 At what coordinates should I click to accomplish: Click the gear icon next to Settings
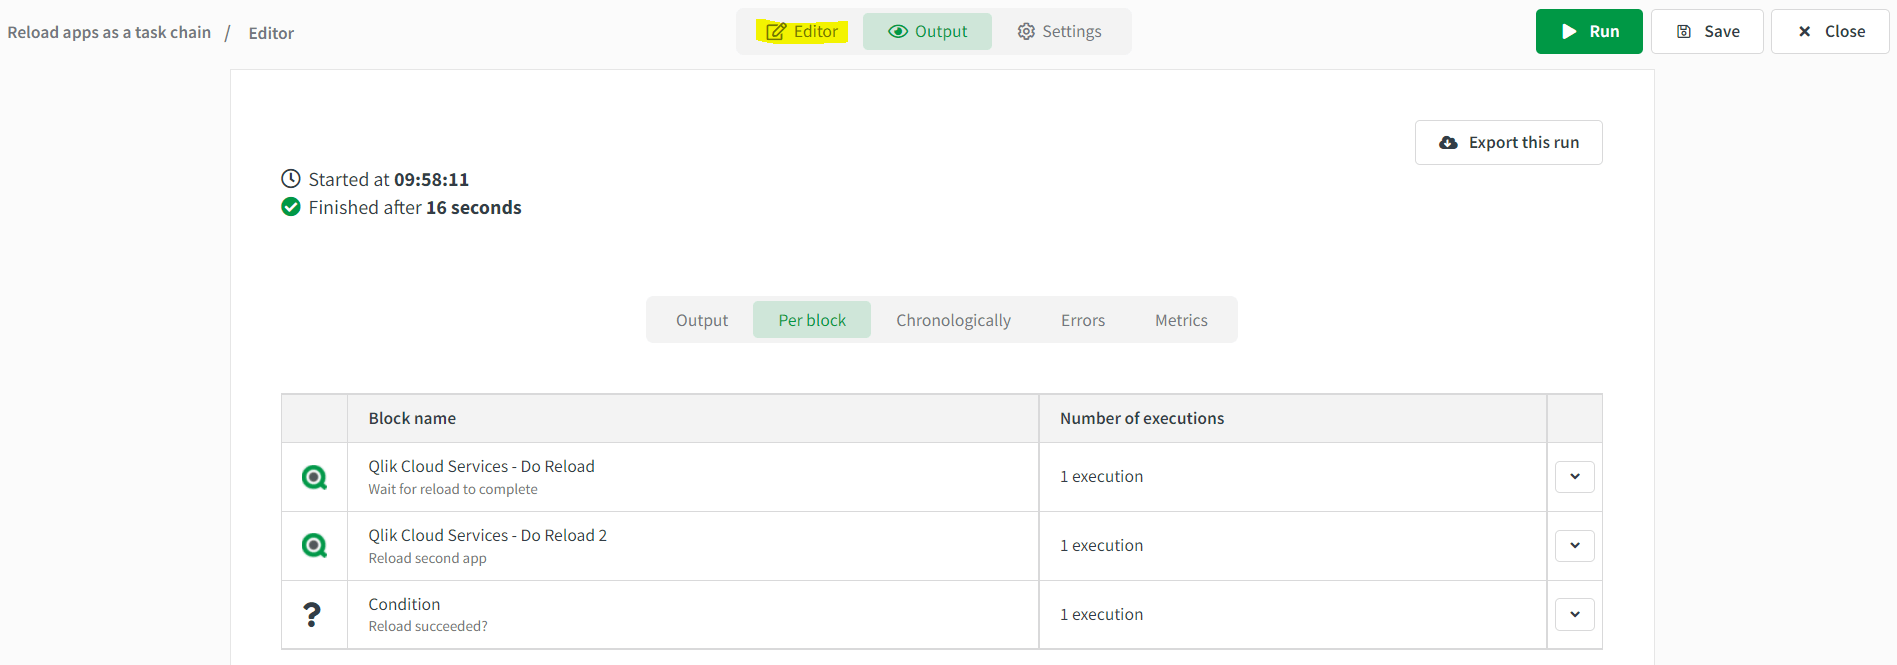coord(1026,32)
